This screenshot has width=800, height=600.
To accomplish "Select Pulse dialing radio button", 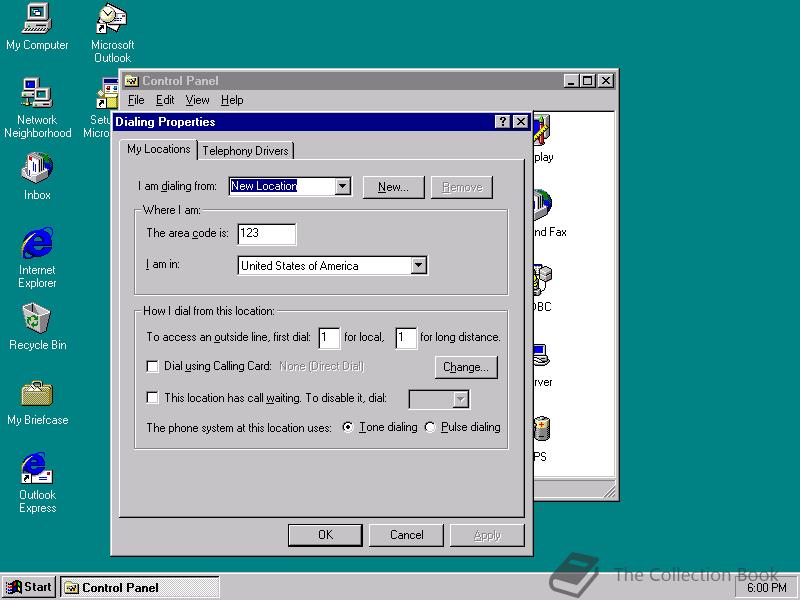I will 430,427.
